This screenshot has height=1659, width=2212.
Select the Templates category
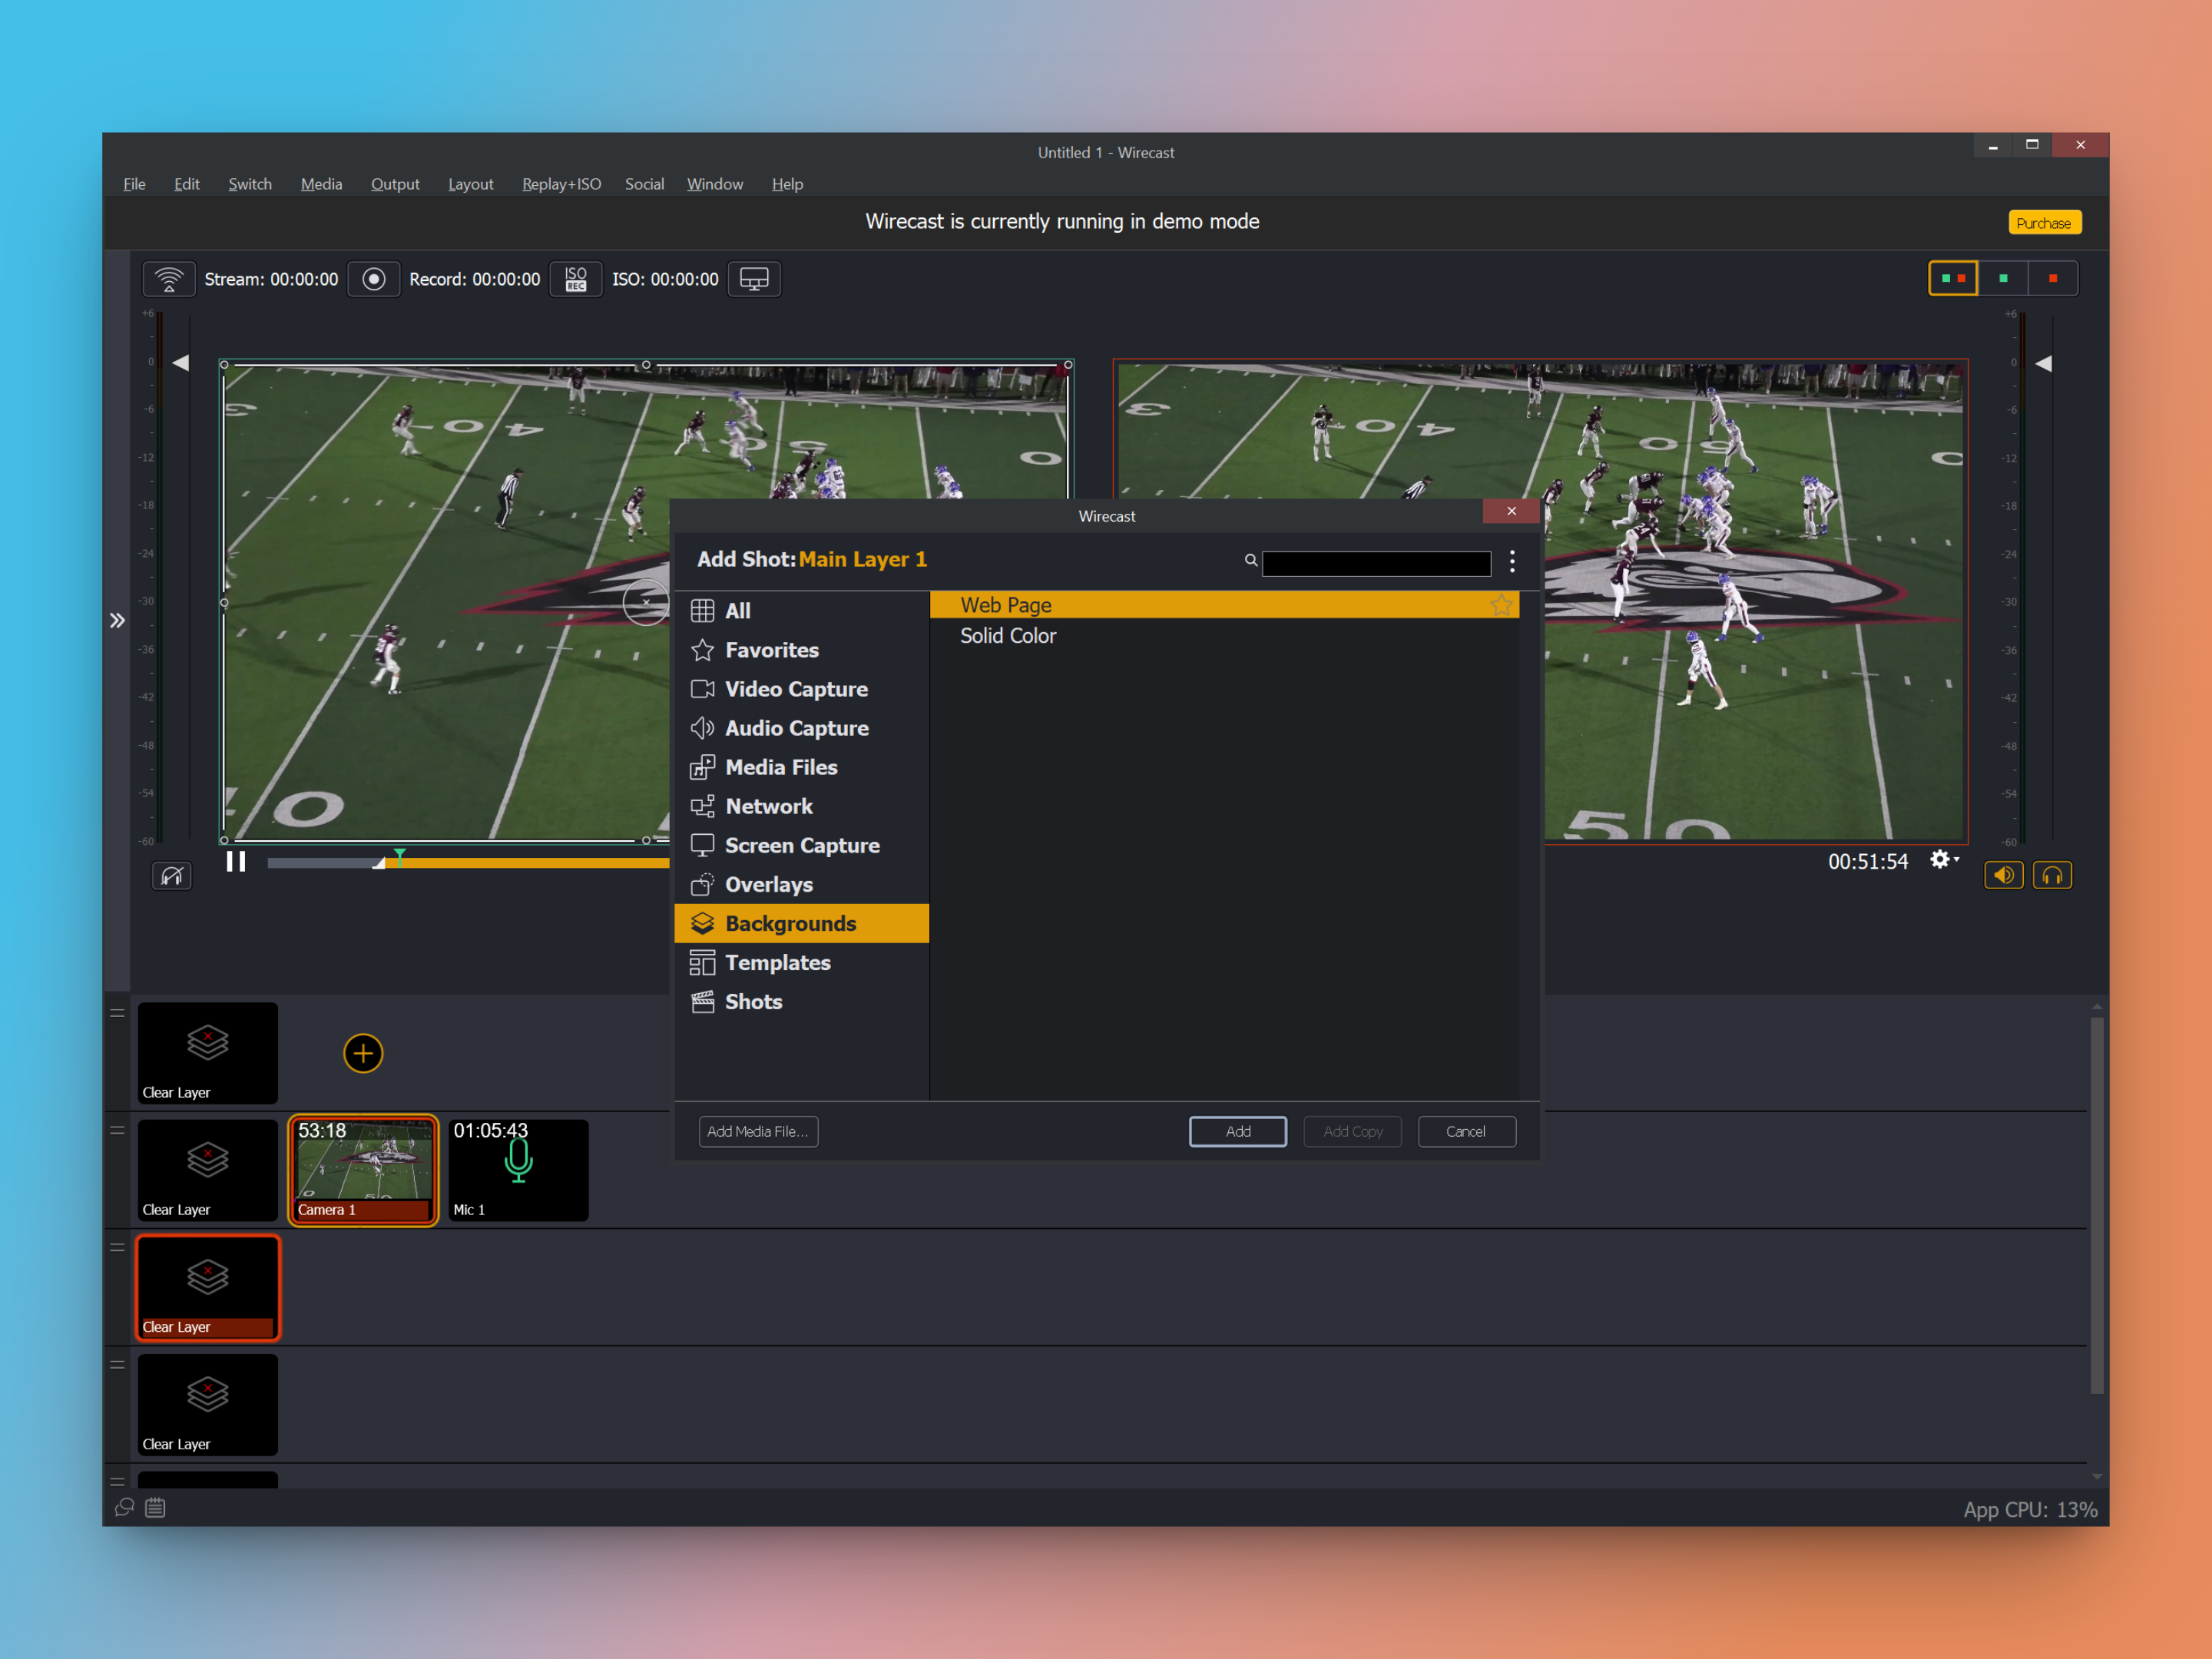(802, 962)
